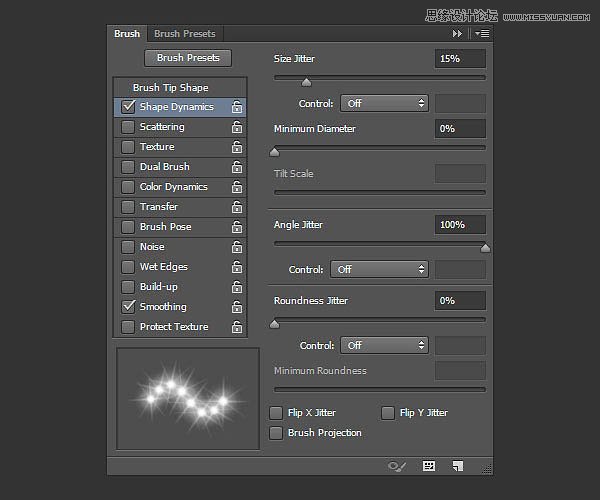This screenshot has width=600, height=500.
Task: Collapse the panel with the double-arrow icon
Action: 457,34
